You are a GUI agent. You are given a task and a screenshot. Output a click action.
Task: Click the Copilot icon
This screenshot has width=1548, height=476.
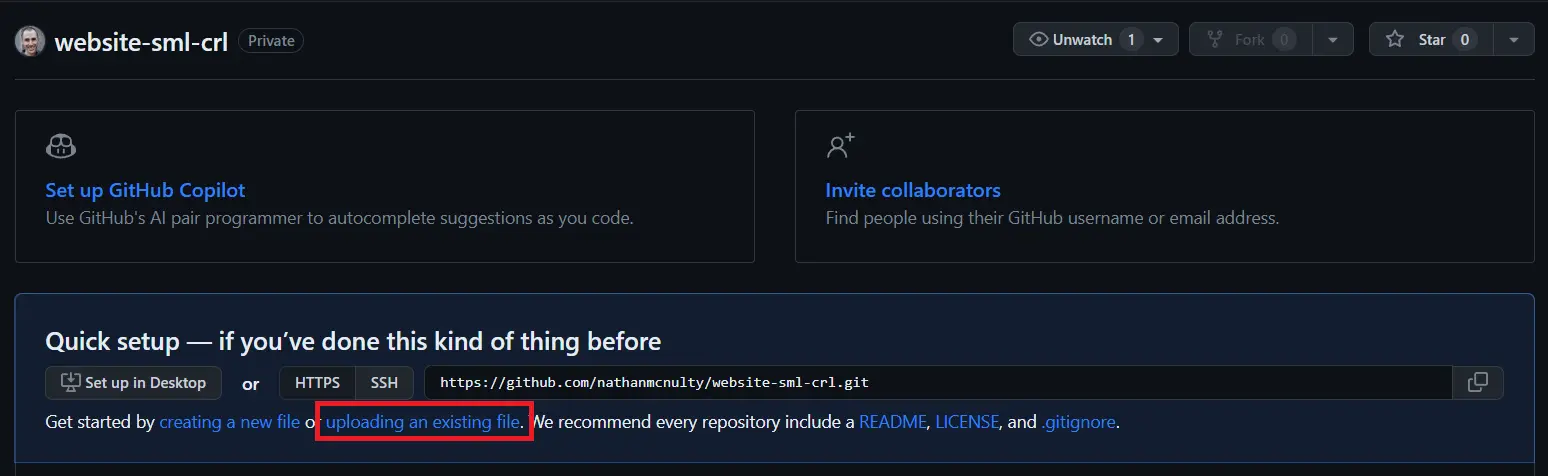(x=61, y=146)
